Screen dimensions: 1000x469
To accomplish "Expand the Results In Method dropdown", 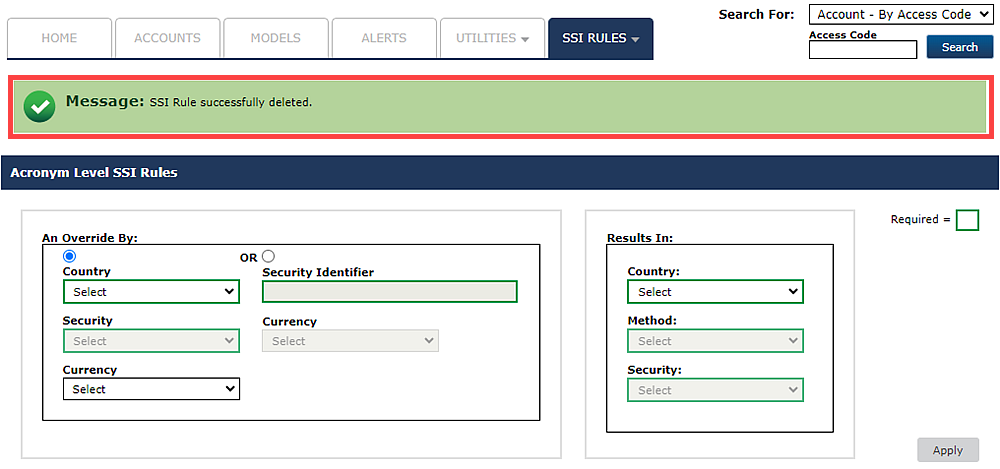I will 715,341.
